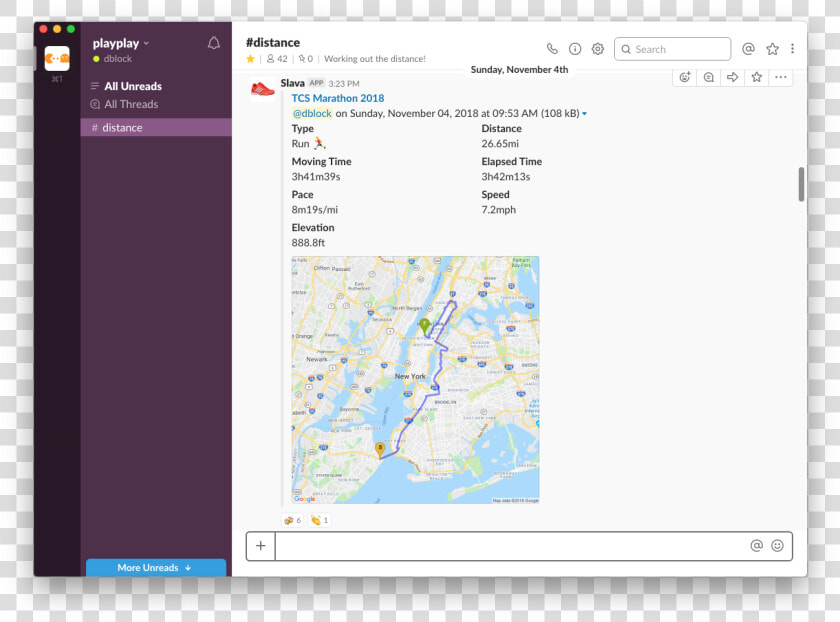The height and width of the screenshot is (622, 840).
Task: Open All Threads view
Action: coord(131,104)
